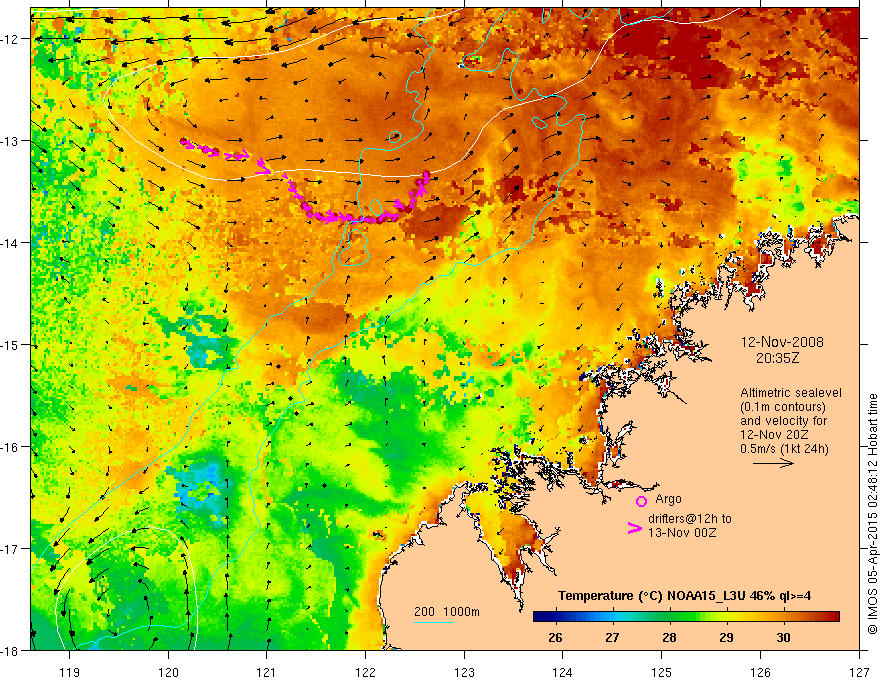The image size is (880, 680).
Task: Click the '(0.1m contours)' text
Action: click(x=783, y=407)
